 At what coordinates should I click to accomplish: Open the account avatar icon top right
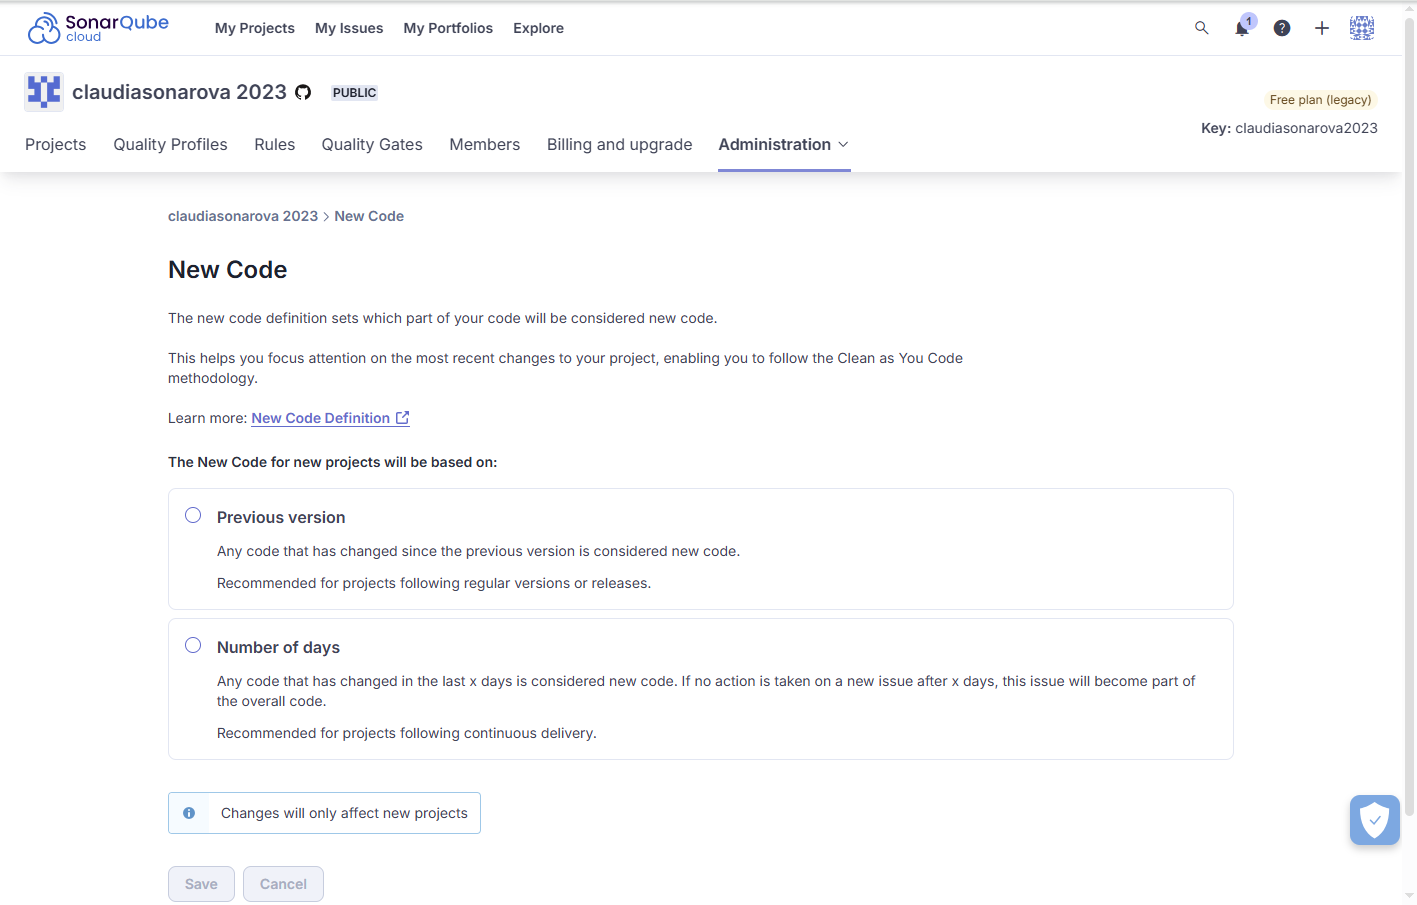1361,28
